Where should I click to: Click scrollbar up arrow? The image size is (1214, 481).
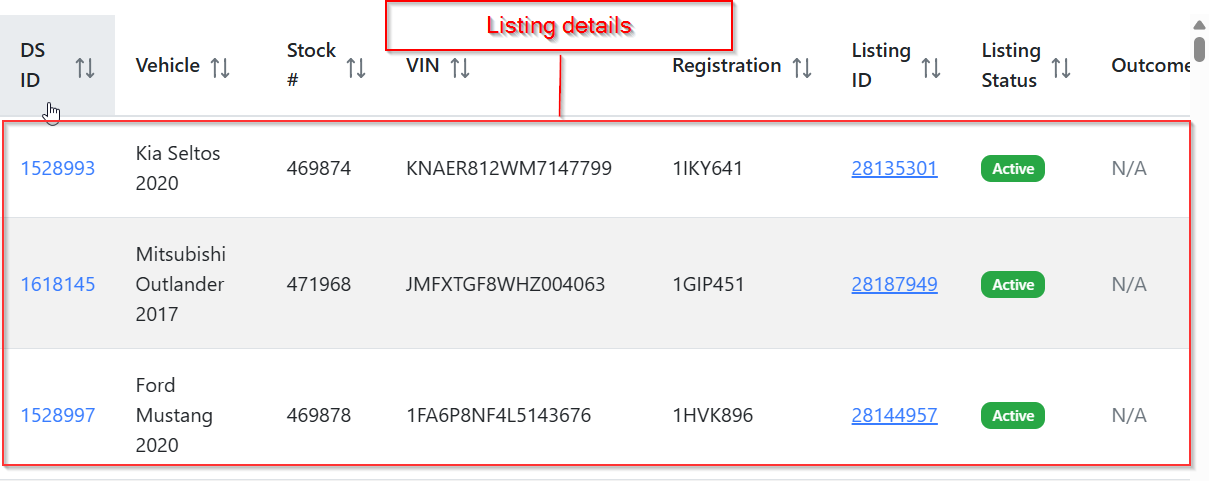pyautogui.click(x=1199, y=25)
